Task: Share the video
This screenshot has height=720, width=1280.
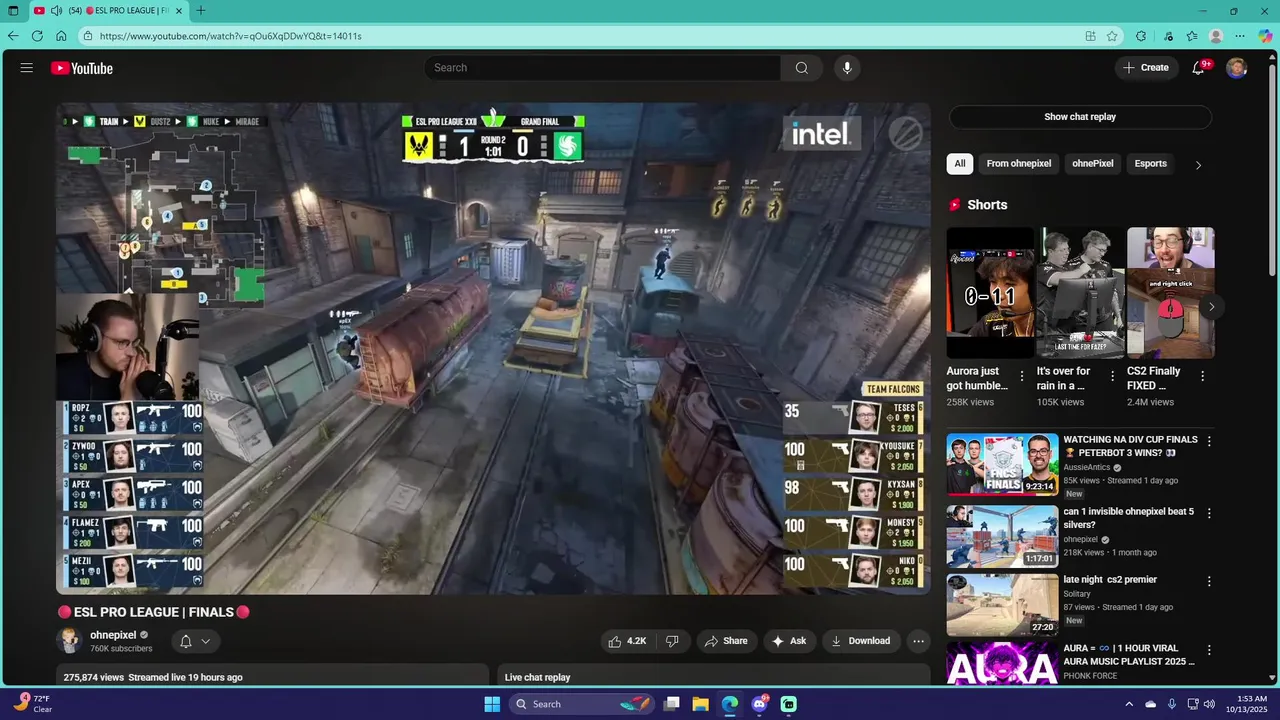Action: tap(726, 641)
